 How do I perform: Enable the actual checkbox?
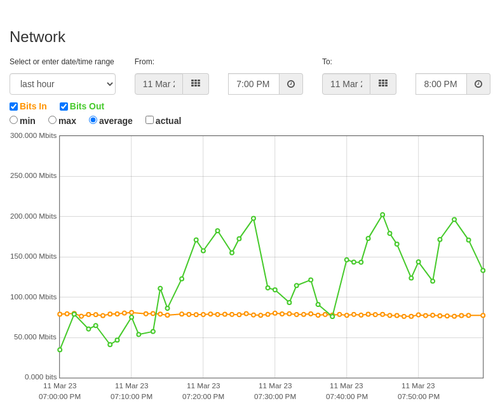pos(150,120)
